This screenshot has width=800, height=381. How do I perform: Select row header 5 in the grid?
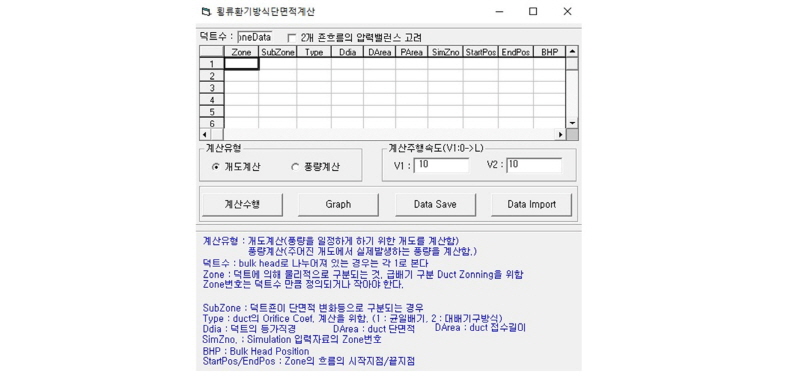(212, 111)
